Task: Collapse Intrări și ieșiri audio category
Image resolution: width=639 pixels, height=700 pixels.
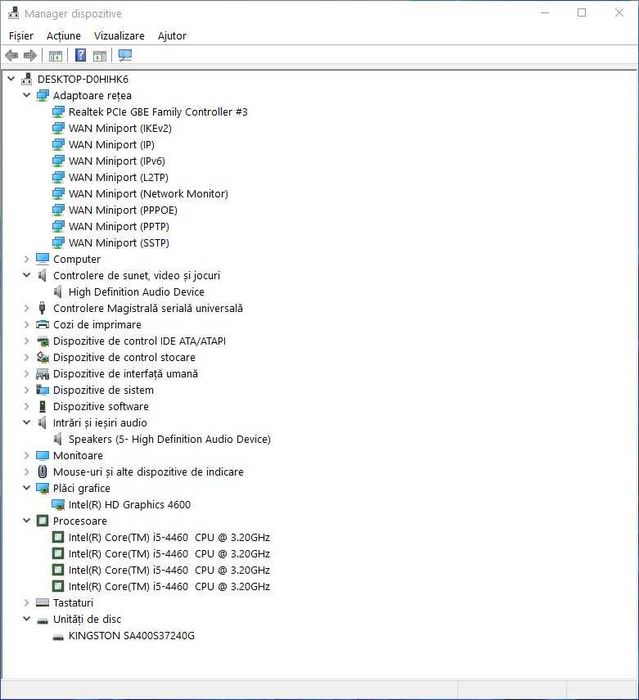Action: coord(27,423)
